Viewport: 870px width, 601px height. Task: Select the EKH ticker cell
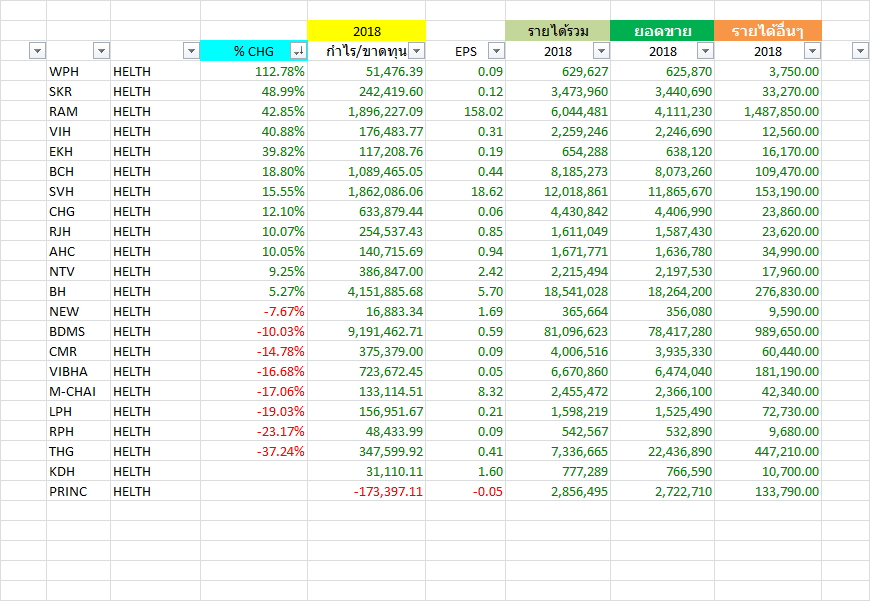tap(78, 151)
